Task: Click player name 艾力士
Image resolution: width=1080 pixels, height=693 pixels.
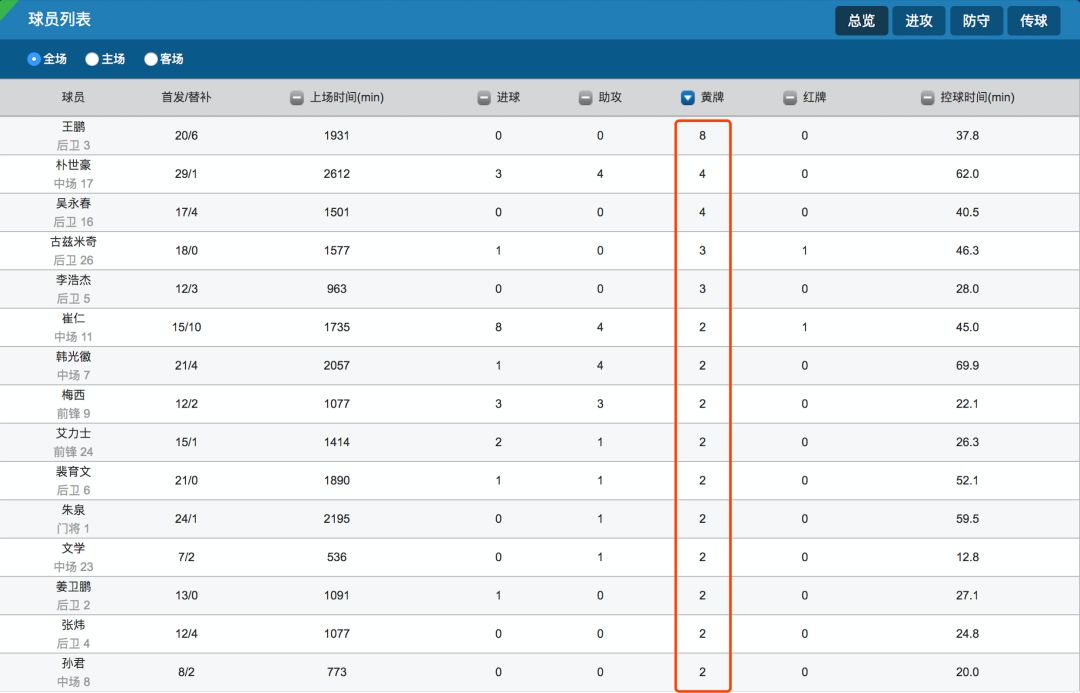Action: [73, 433]
